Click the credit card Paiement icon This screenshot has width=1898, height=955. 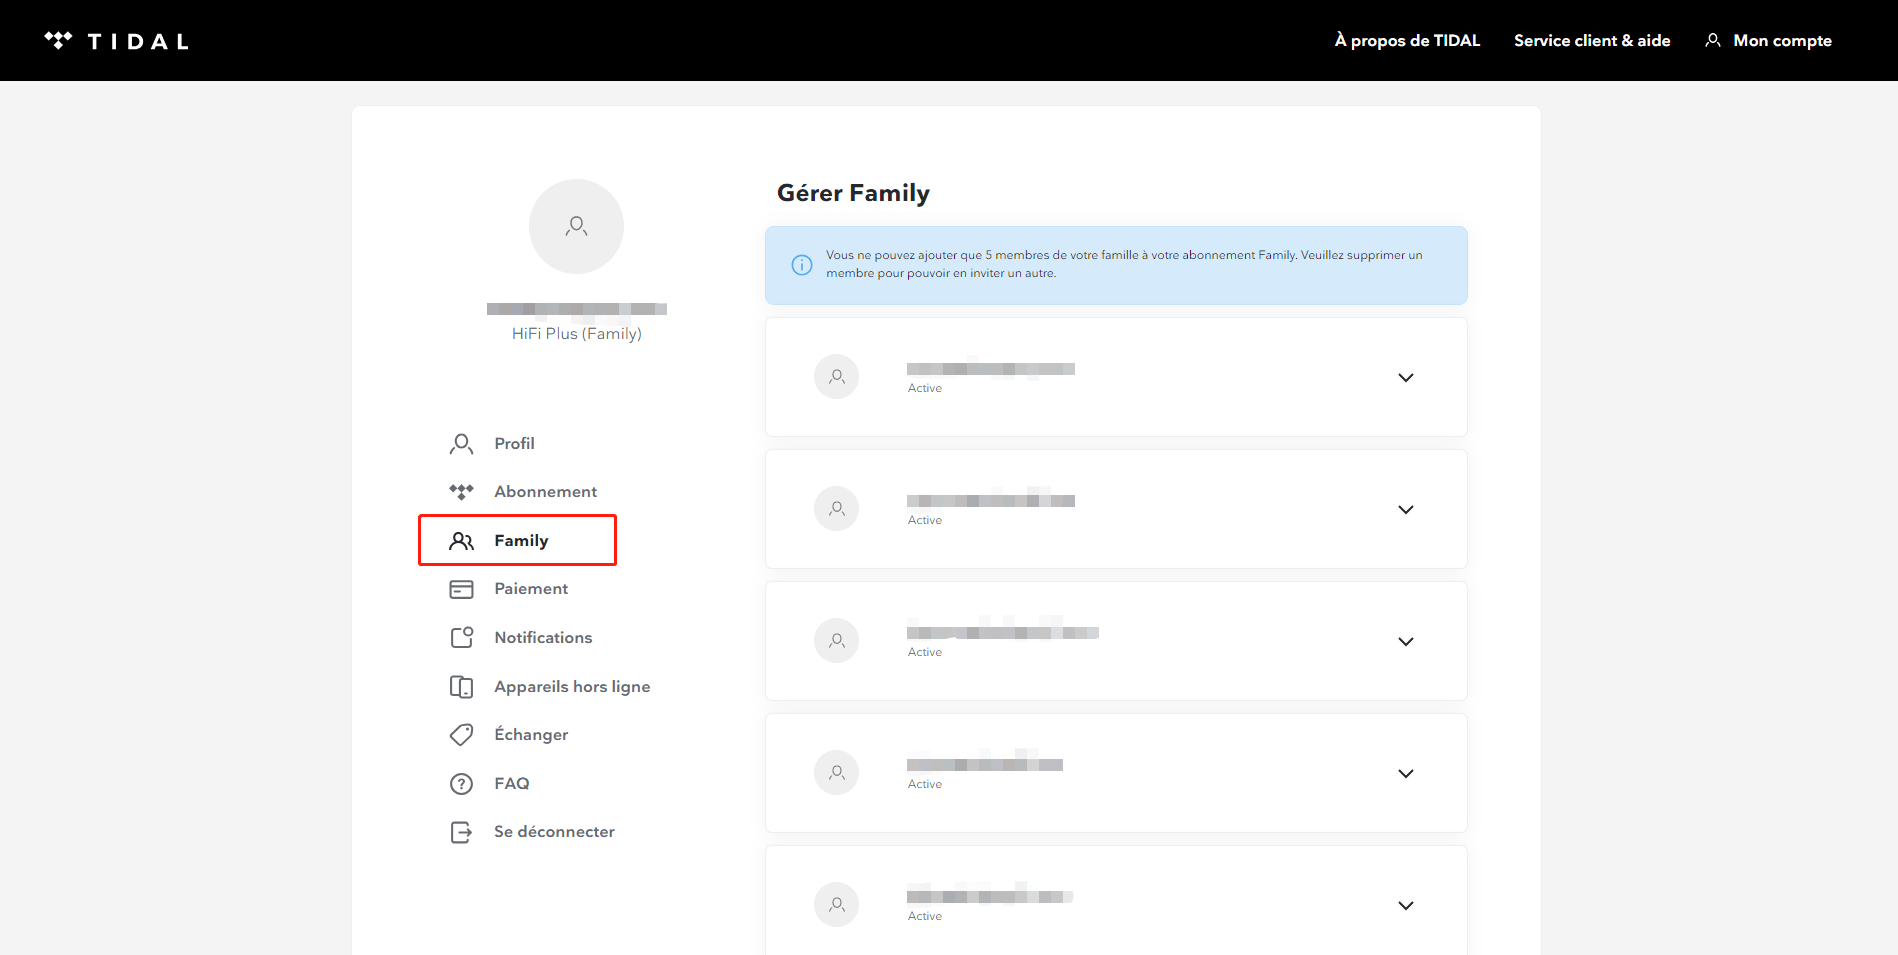tap(461, 589)
